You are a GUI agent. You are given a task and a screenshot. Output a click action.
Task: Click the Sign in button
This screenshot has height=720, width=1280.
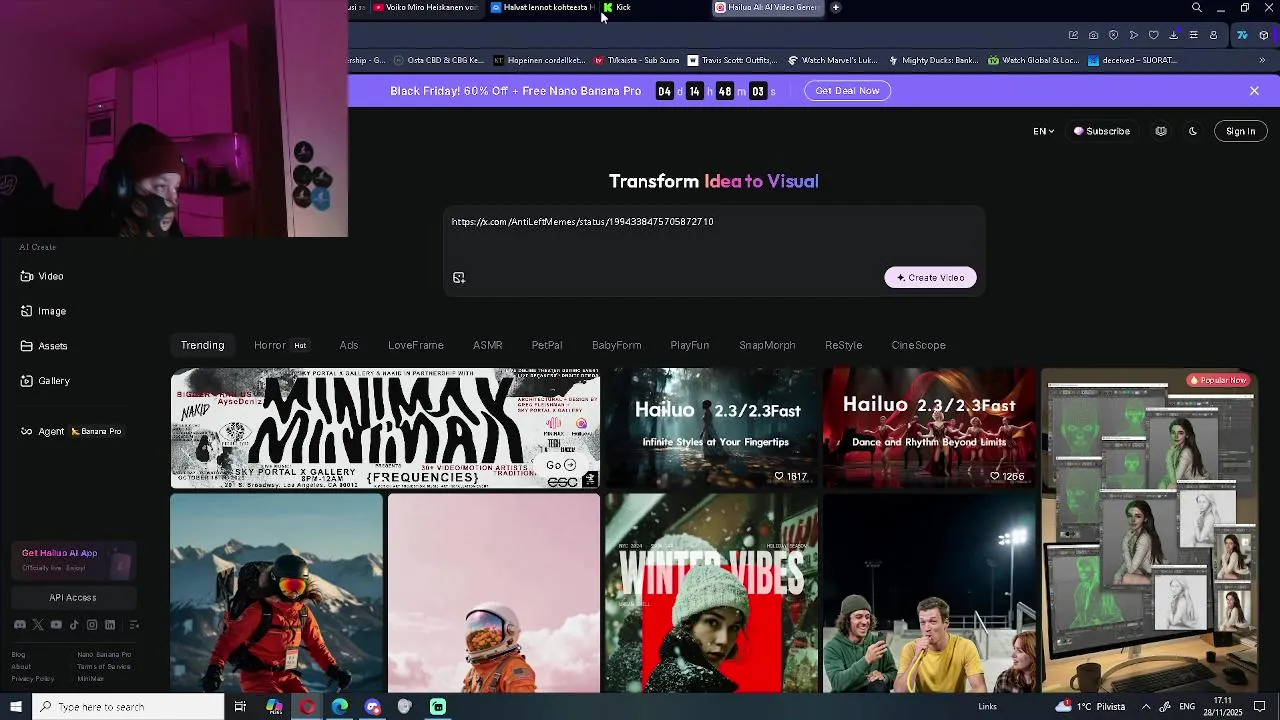(1240, 131)
